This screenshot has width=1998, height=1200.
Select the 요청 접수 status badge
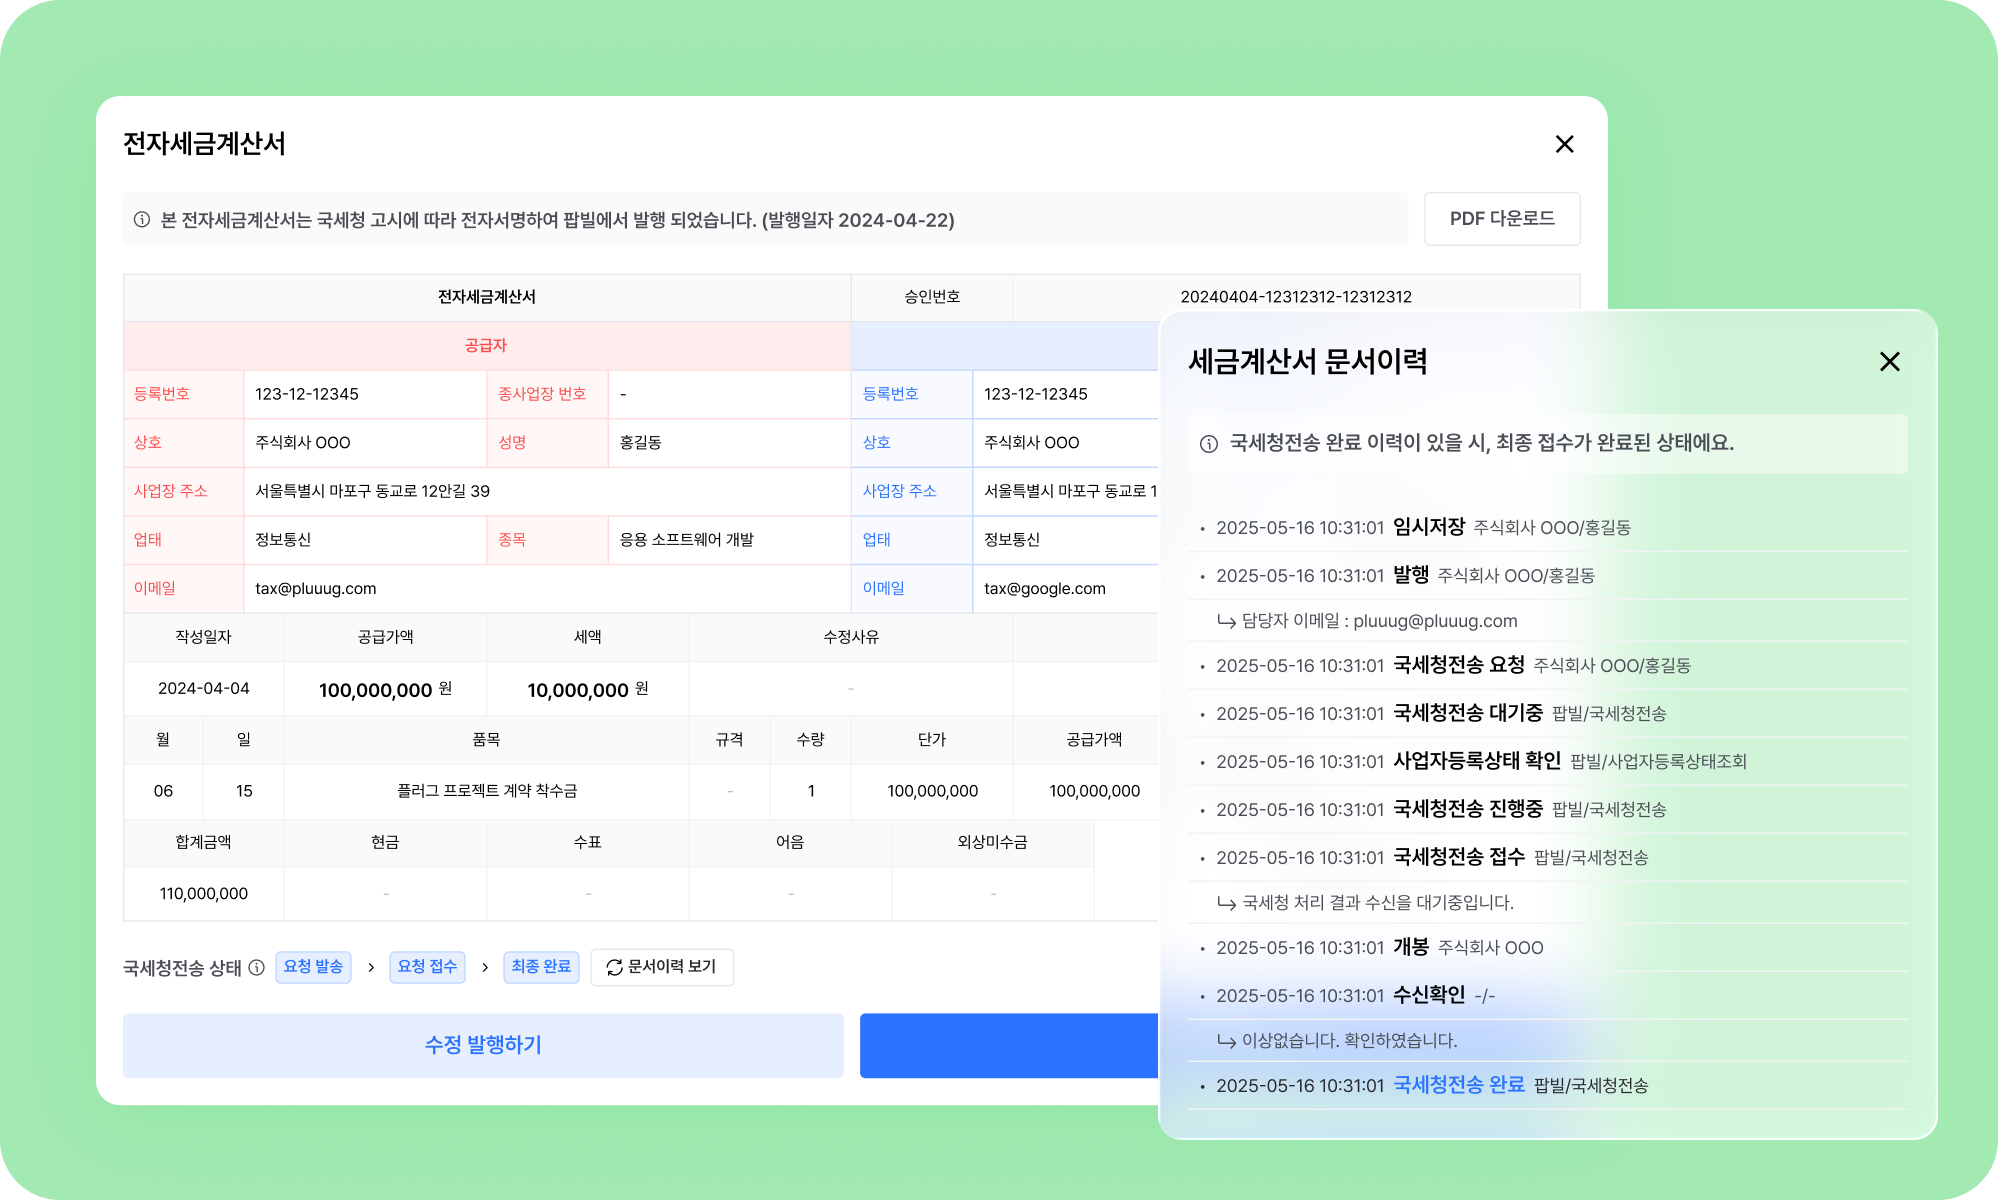click(x=427, y=967)
